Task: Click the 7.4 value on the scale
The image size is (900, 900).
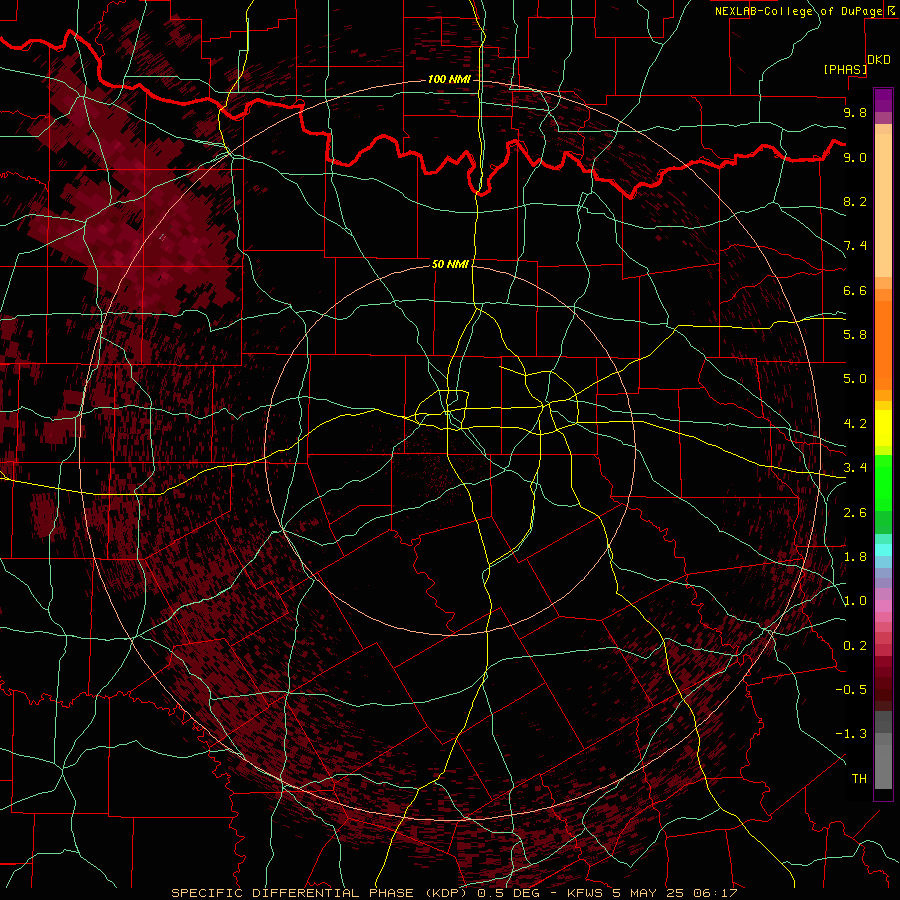Action: click(x=855, y=246)
